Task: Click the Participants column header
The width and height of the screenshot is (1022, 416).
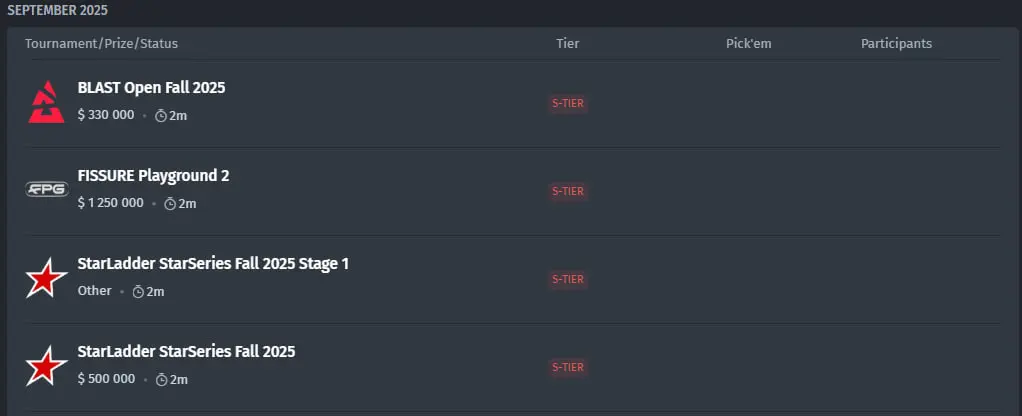Action: (x=896, y=44)
